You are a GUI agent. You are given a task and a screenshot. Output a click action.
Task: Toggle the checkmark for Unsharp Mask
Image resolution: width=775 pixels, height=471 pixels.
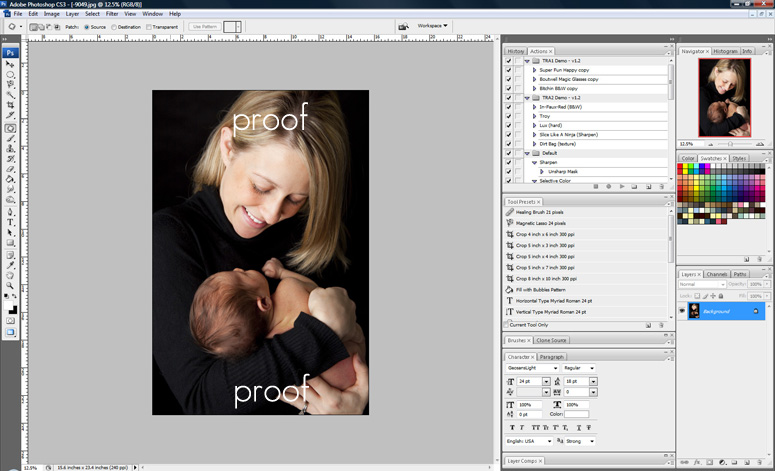point(509,171)
